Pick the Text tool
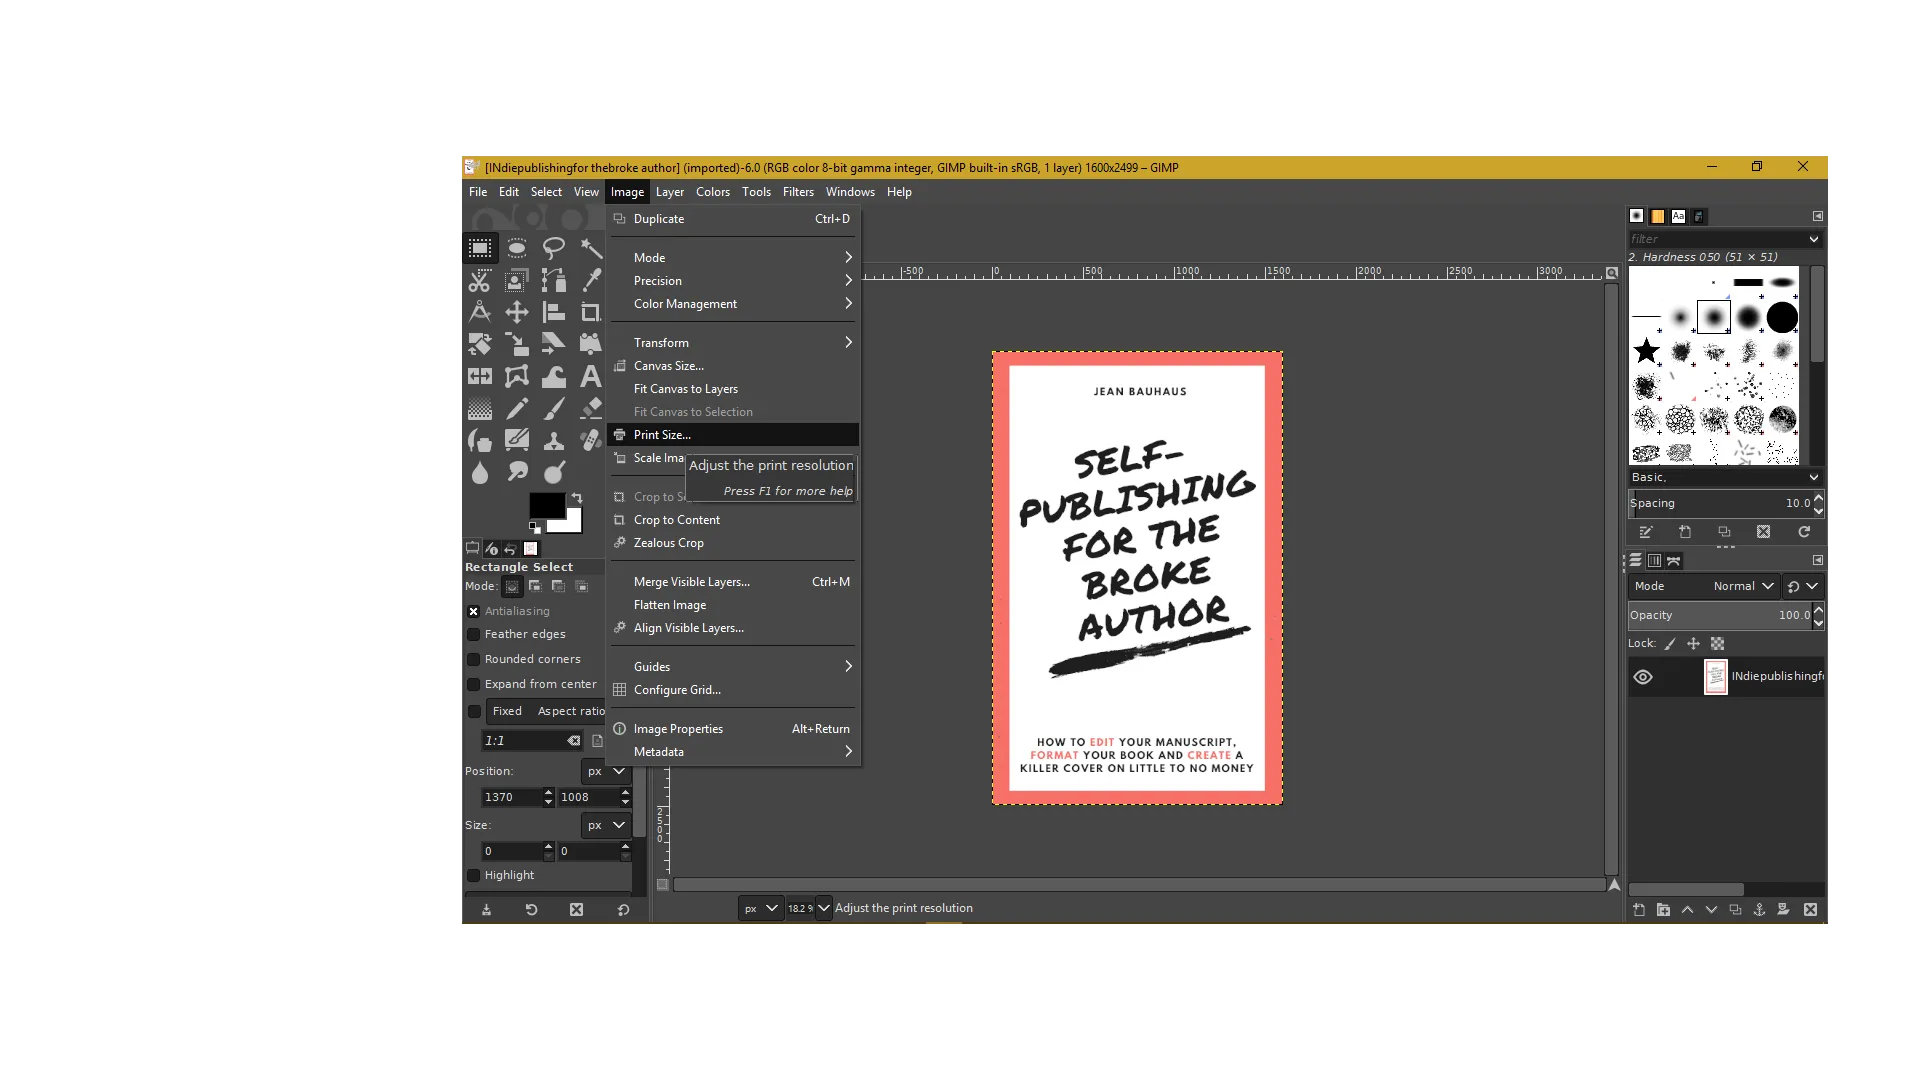This screenshot has height=1080, width=1920. pos(591,377)
